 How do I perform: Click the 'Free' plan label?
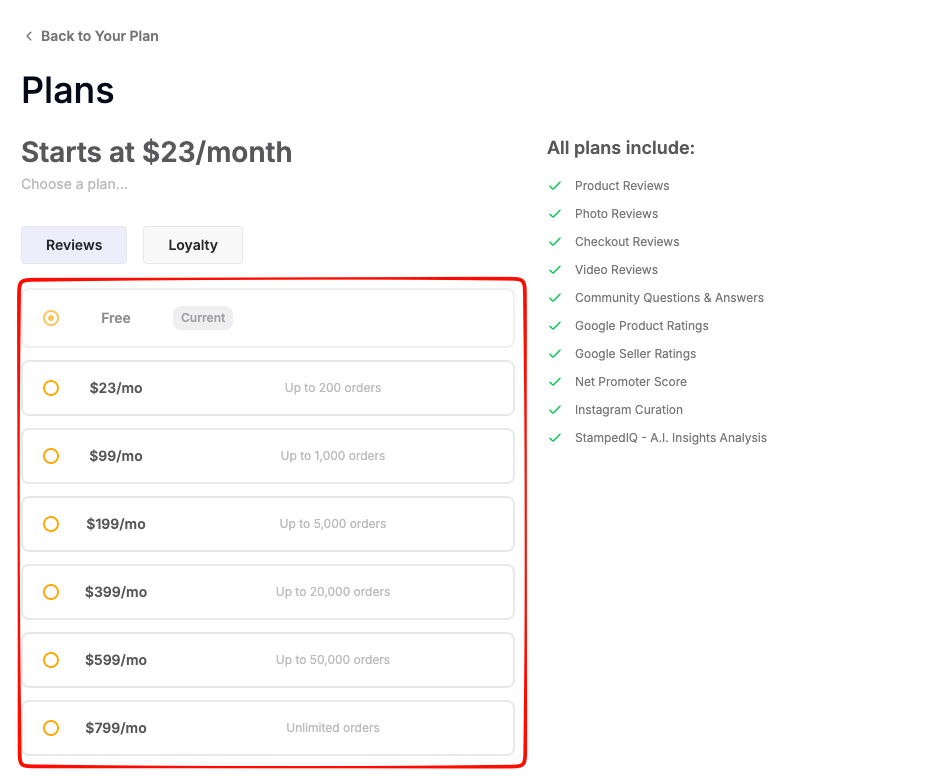(x=116, y=318)
